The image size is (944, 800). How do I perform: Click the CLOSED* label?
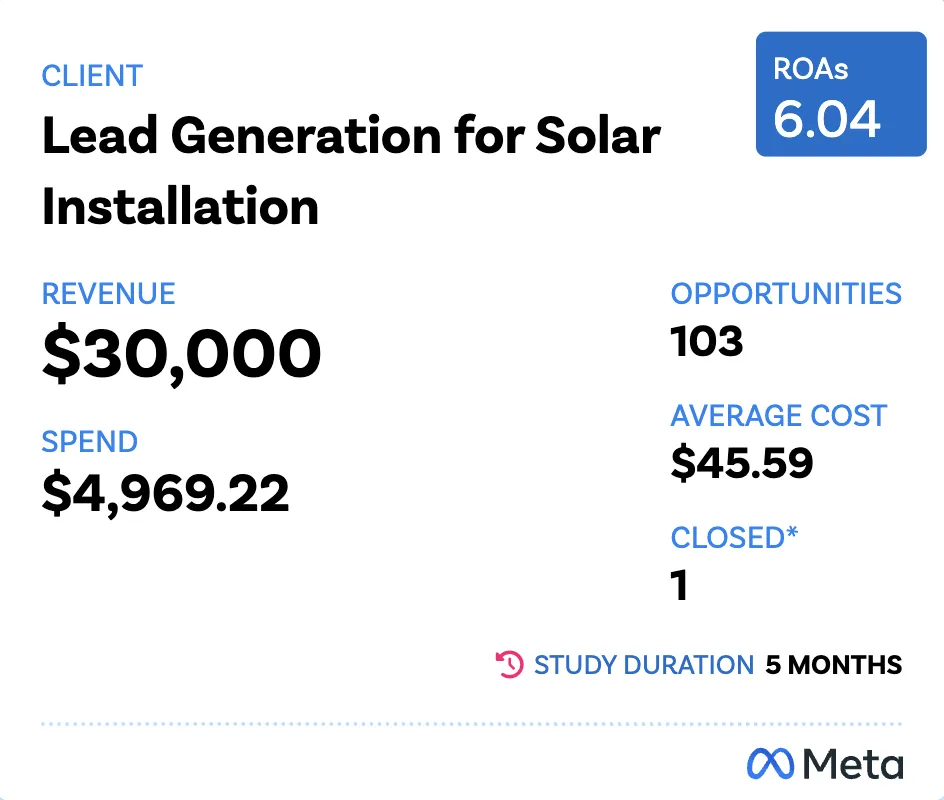pyautogui.click(x=734, y=537)
